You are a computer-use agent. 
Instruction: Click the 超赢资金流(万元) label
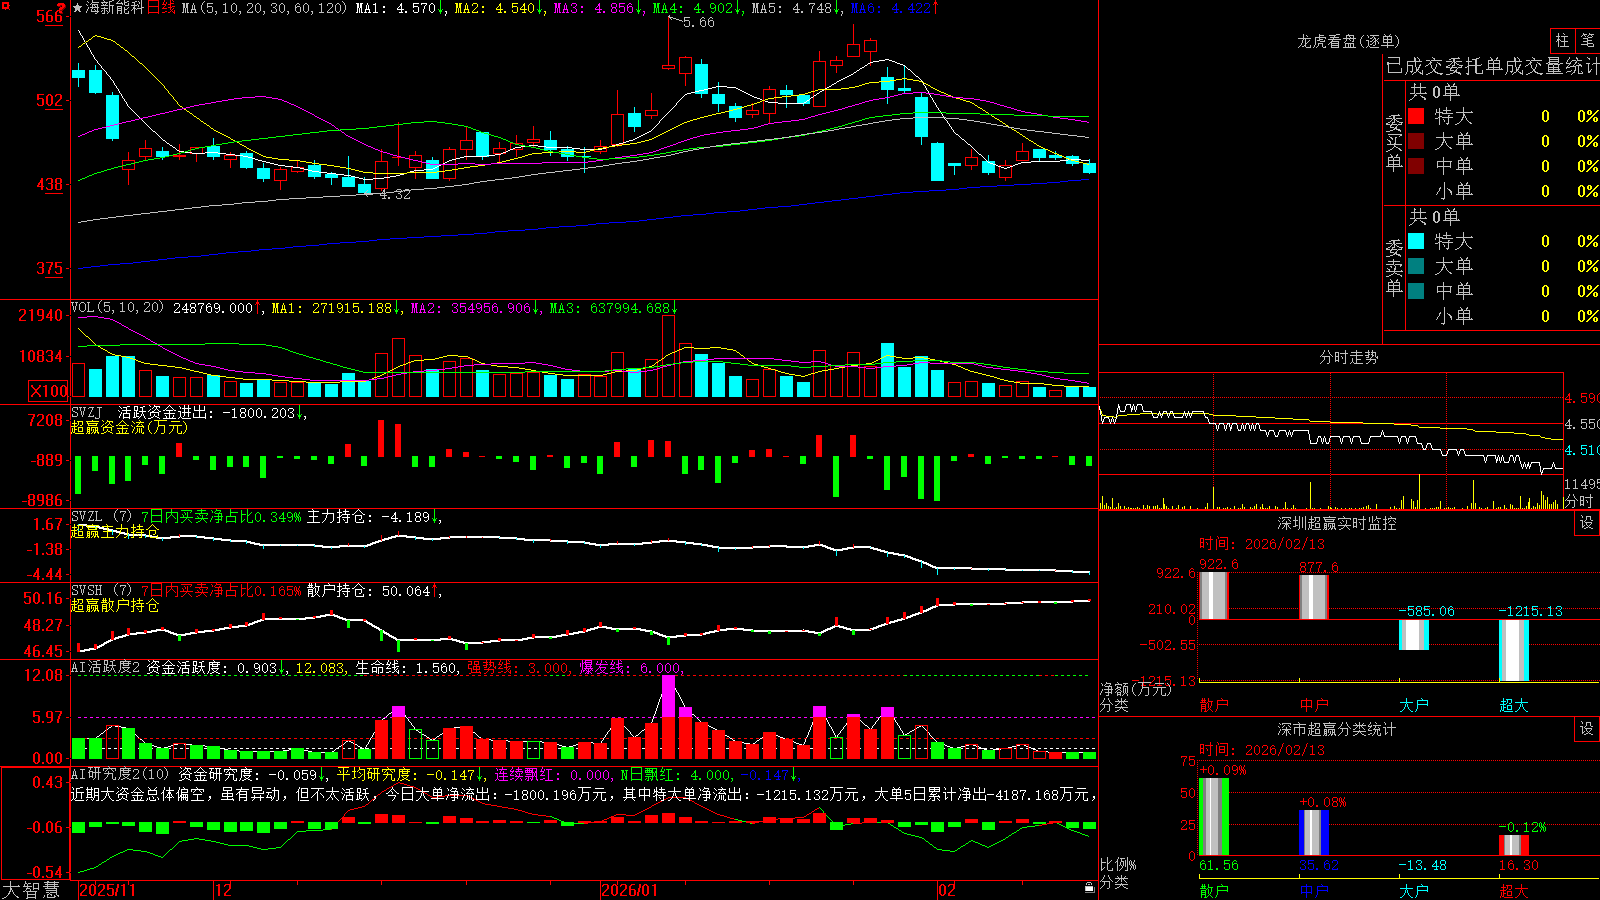pos(129,427)
